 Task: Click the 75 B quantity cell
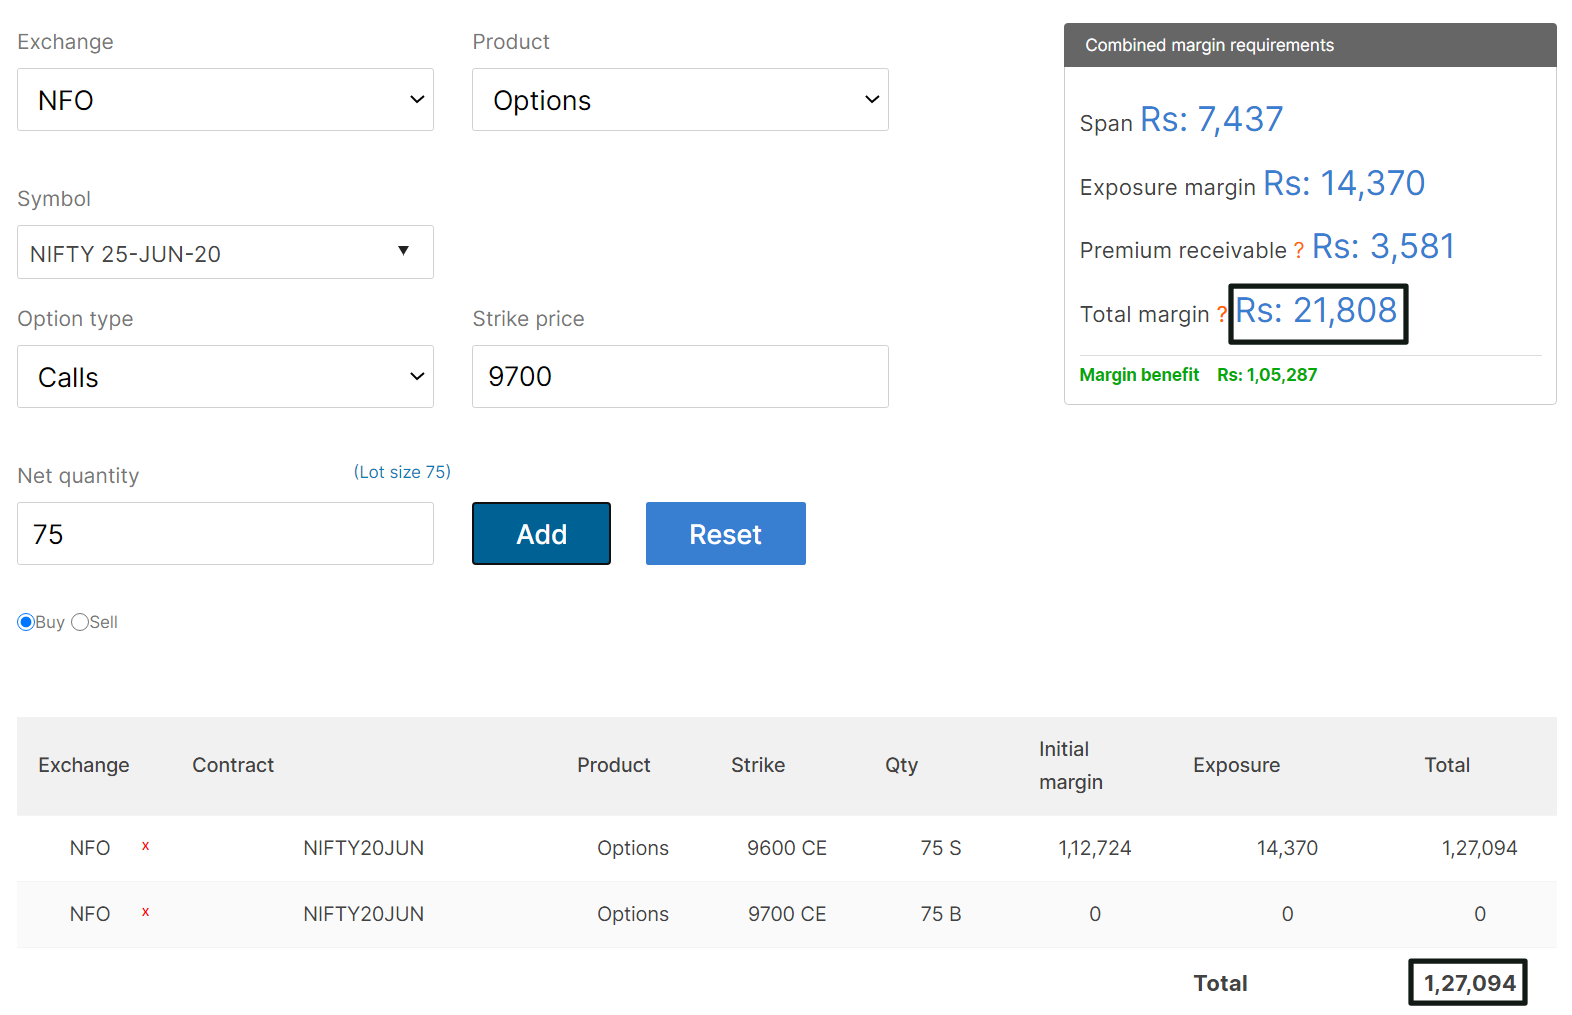[x=941, y=914]
